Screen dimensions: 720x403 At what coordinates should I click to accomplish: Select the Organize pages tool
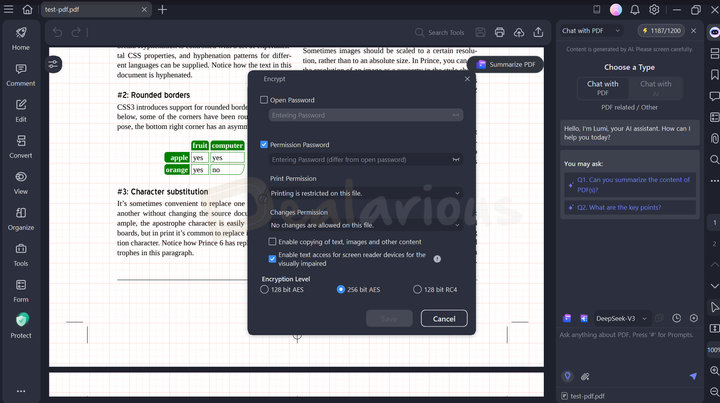pyautogui.click(x=21, y=219)
